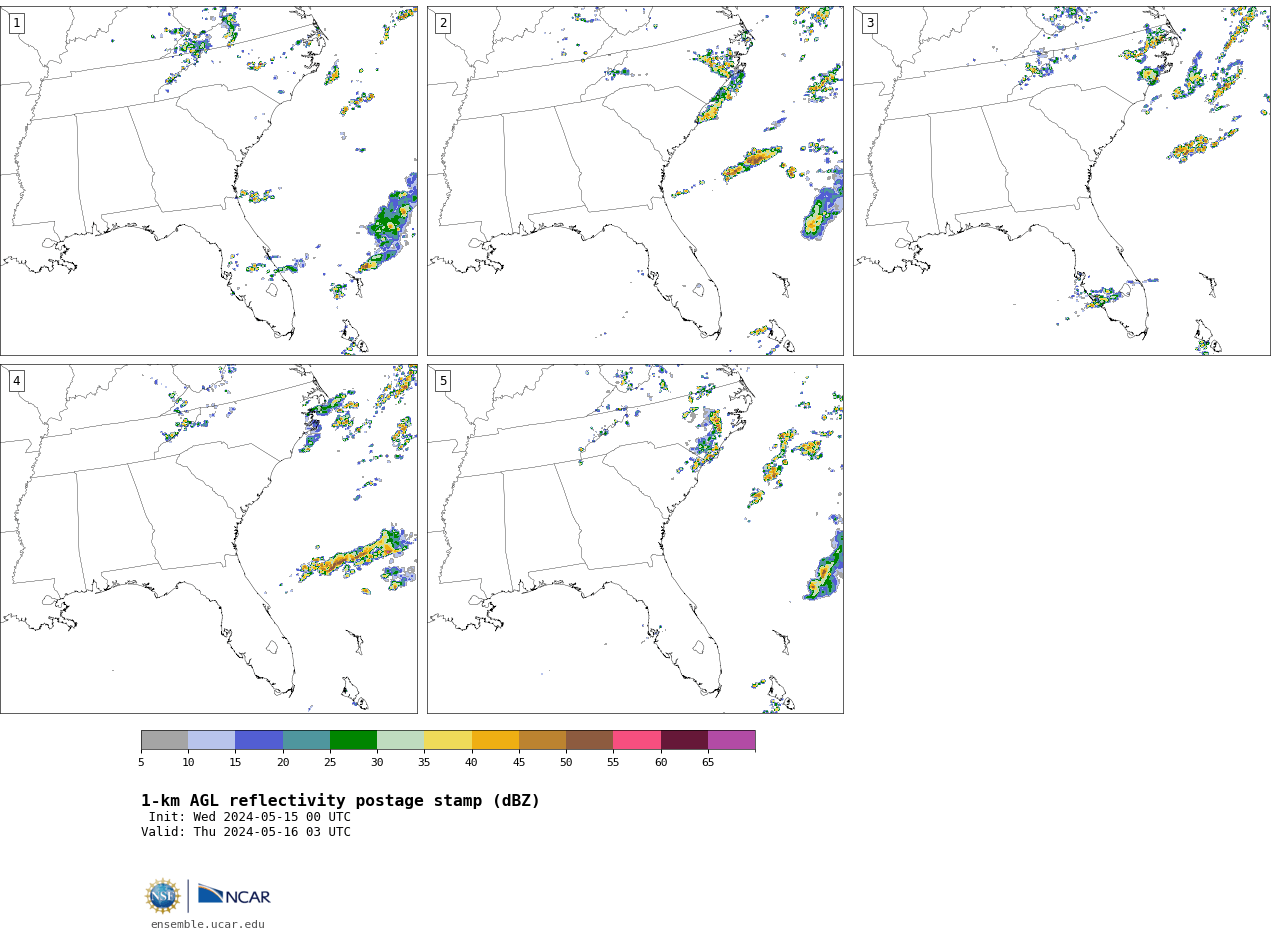
Task: Select the pink 55-60 dBZ swatch
Action: [x=637, y=740]
